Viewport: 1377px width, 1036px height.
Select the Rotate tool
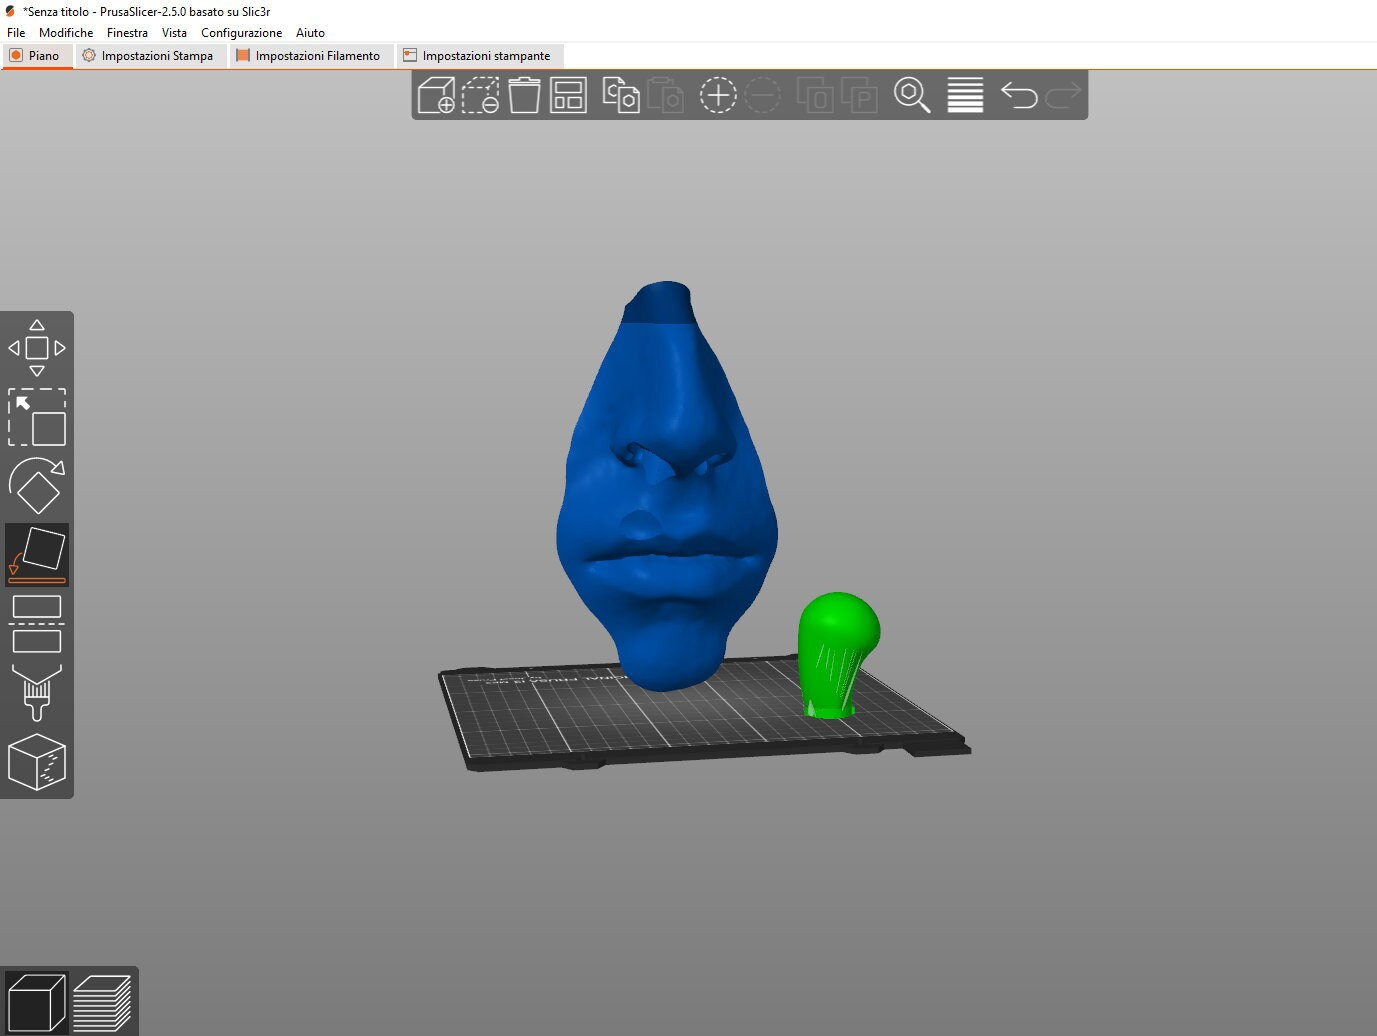pyautogui.click(x=37, y=487)
